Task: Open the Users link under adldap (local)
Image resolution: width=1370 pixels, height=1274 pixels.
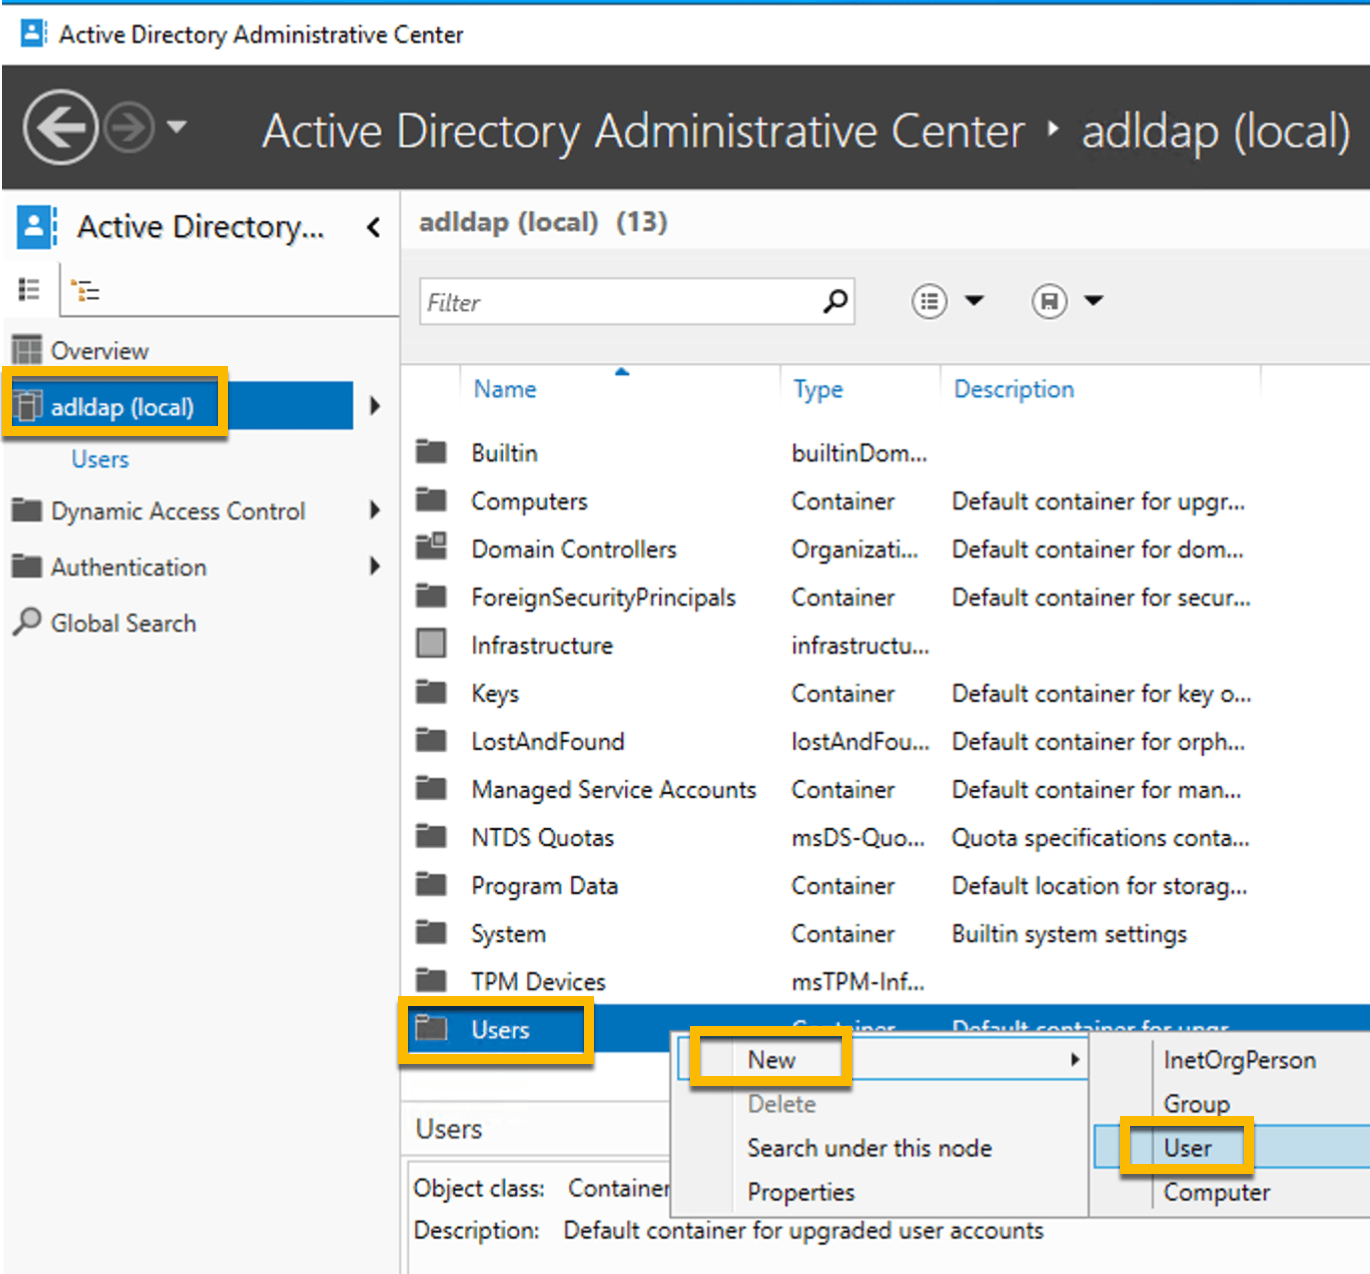Action: (x=100, y=459)
